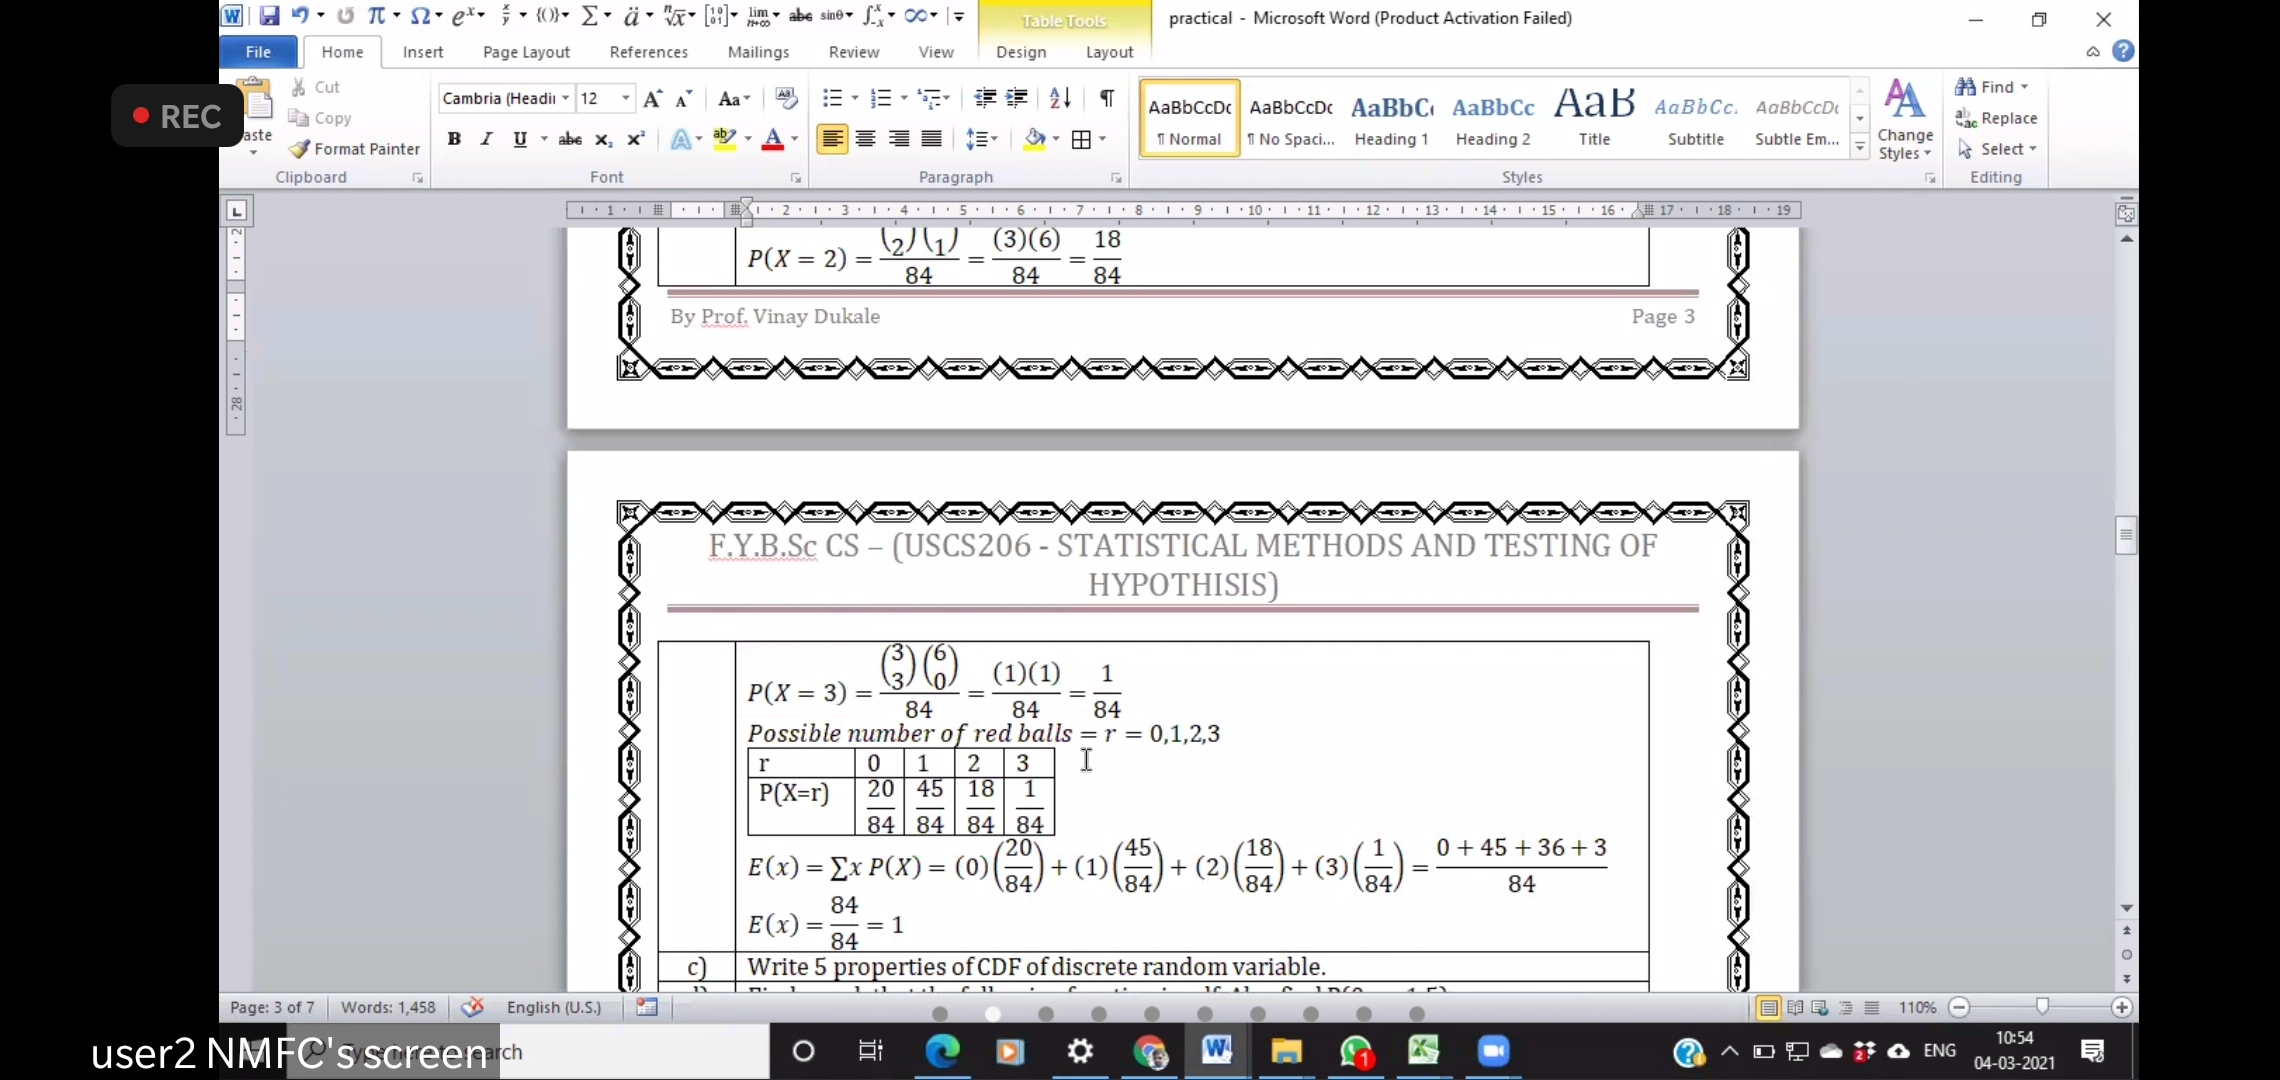
Task: Expand the Find dropdown arrow
Action: [2025, 87]
